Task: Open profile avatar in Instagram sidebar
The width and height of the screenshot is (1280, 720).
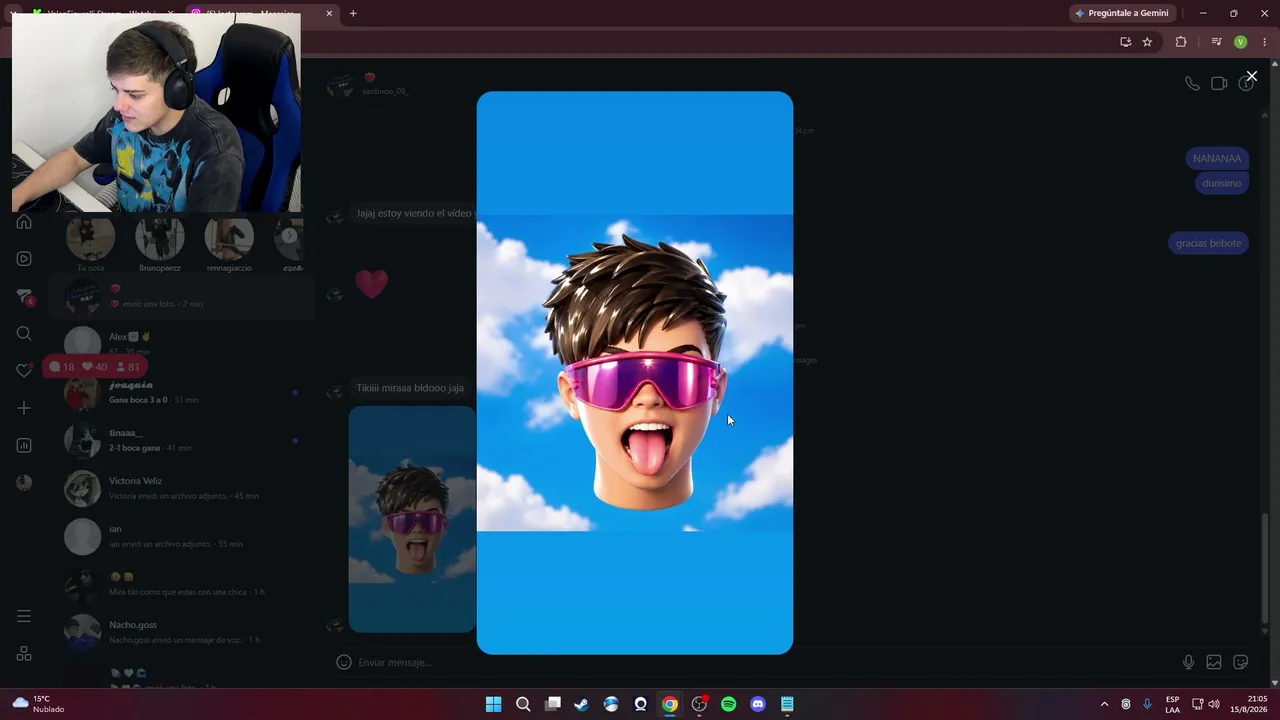Action: 24,483
